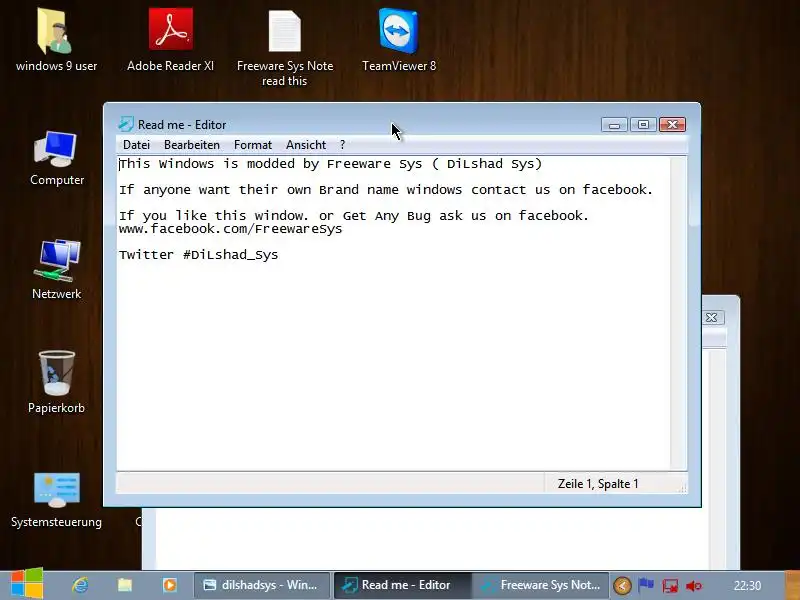Click the Twitter #DiLshad_Sys line
800x600 pixels.
click(198, 255)
